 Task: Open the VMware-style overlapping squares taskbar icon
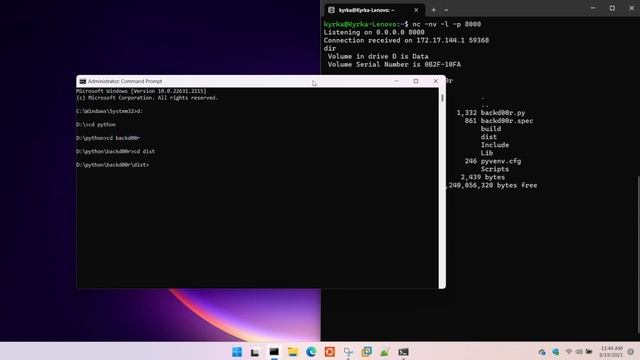click(x=367, y=352)
